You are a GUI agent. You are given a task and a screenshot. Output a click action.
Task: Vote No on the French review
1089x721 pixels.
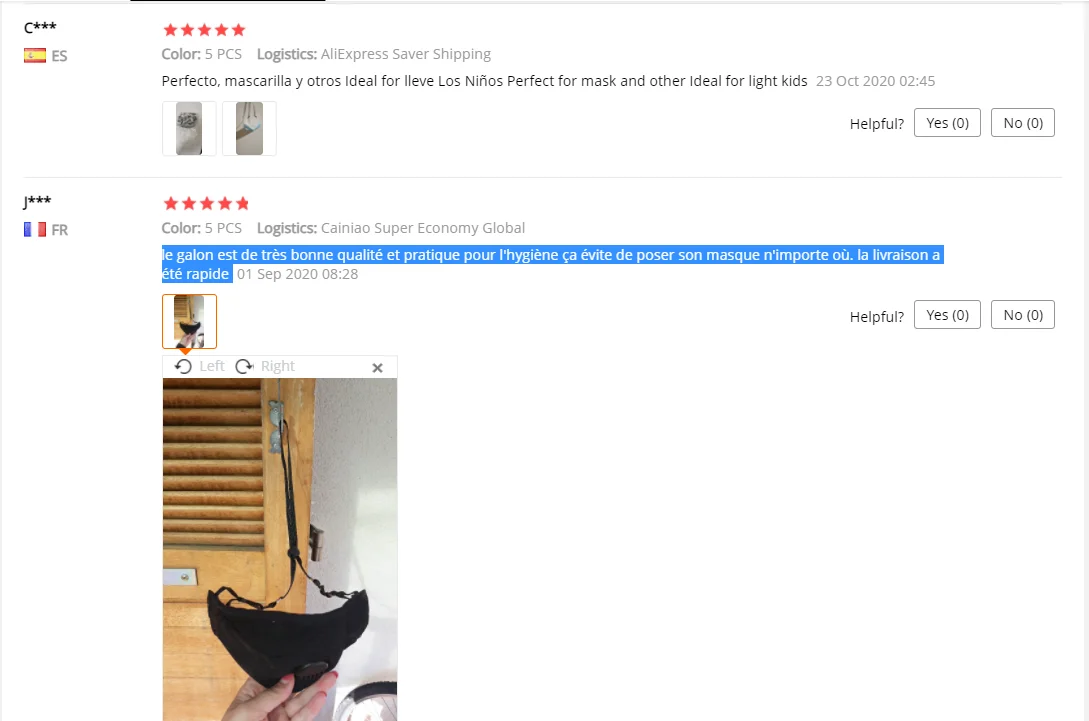[1022, 315]
